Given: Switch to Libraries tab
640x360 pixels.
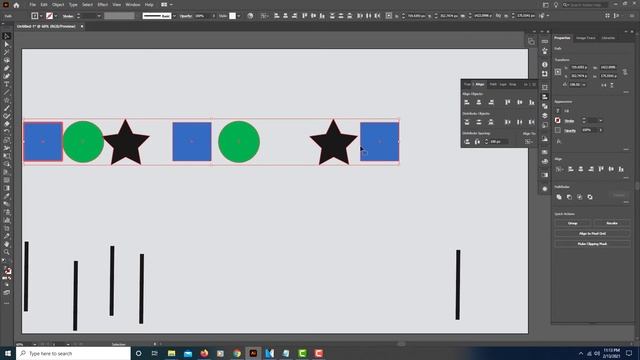Looking at the screenshot, I should pos(608,38).
